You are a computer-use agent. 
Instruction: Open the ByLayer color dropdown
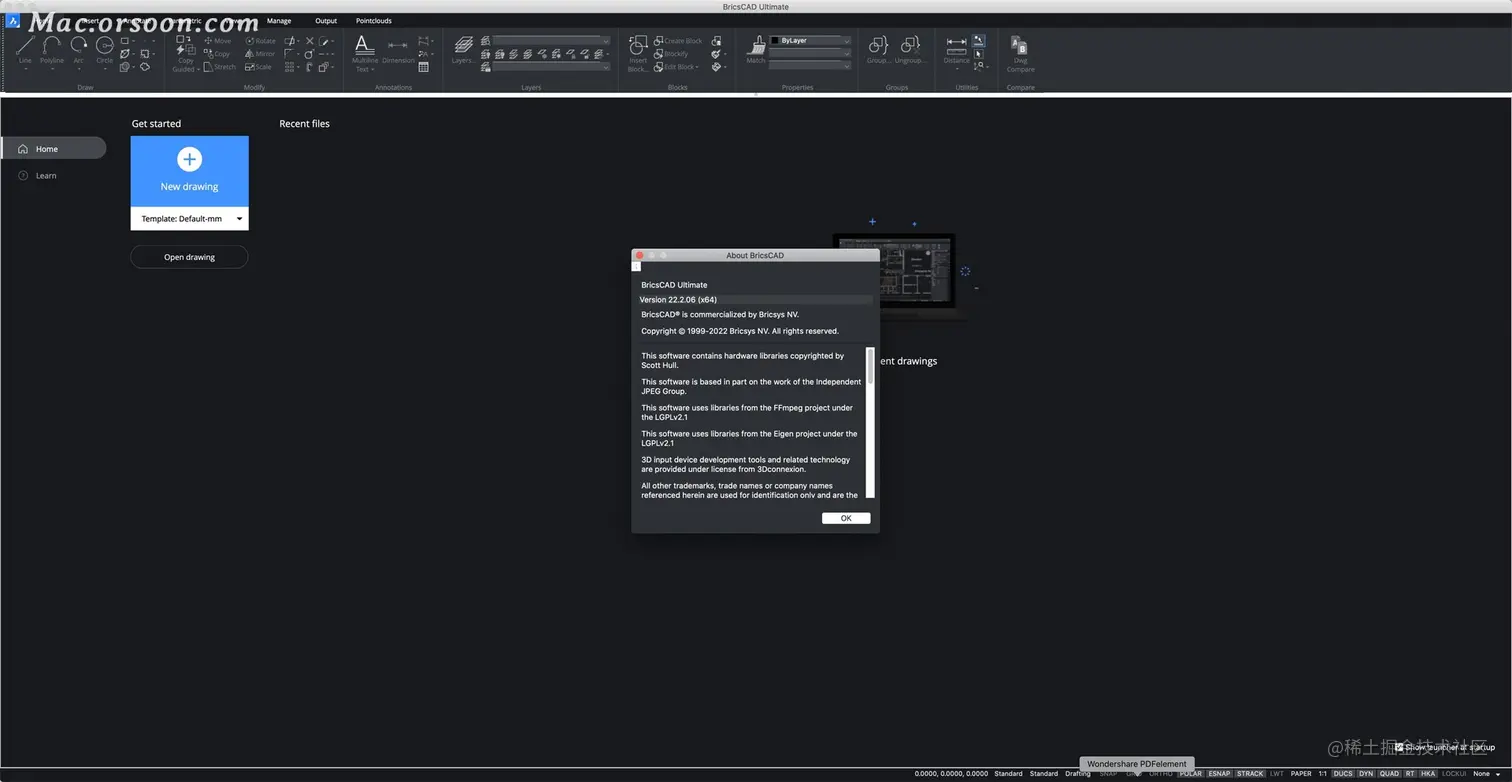pos(810,41)
